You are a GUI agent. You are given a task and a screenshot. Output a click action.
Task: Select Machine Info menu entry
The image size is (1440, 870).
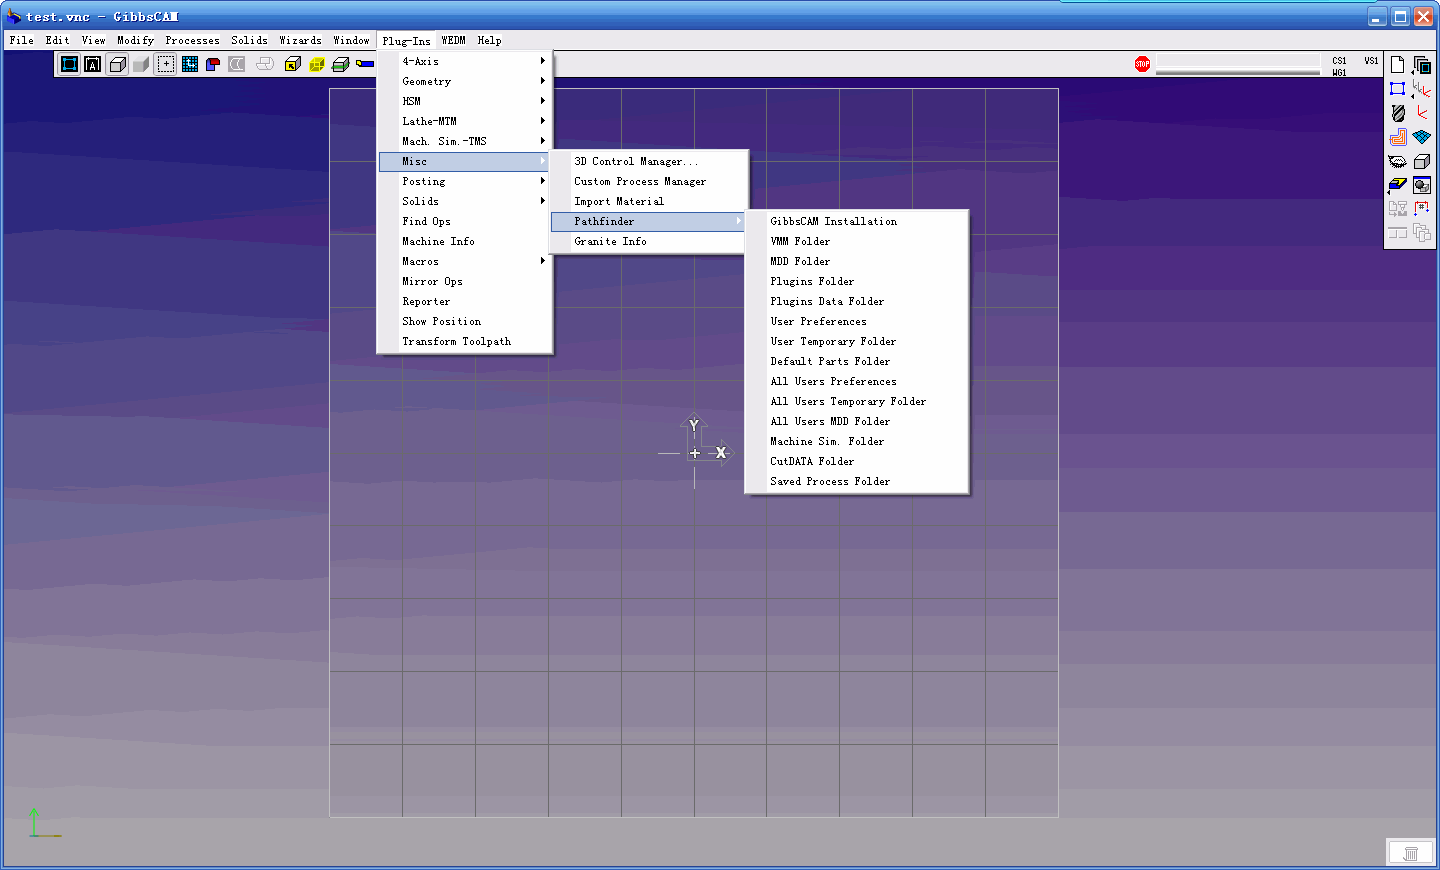point(465,241)
